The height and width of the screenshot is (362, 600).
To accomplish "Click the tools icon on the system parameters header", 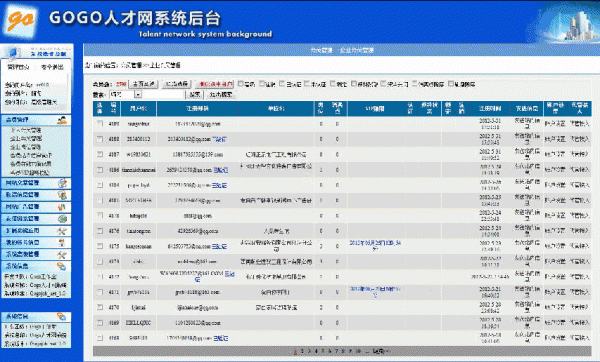I will click(x=62, y=254).
